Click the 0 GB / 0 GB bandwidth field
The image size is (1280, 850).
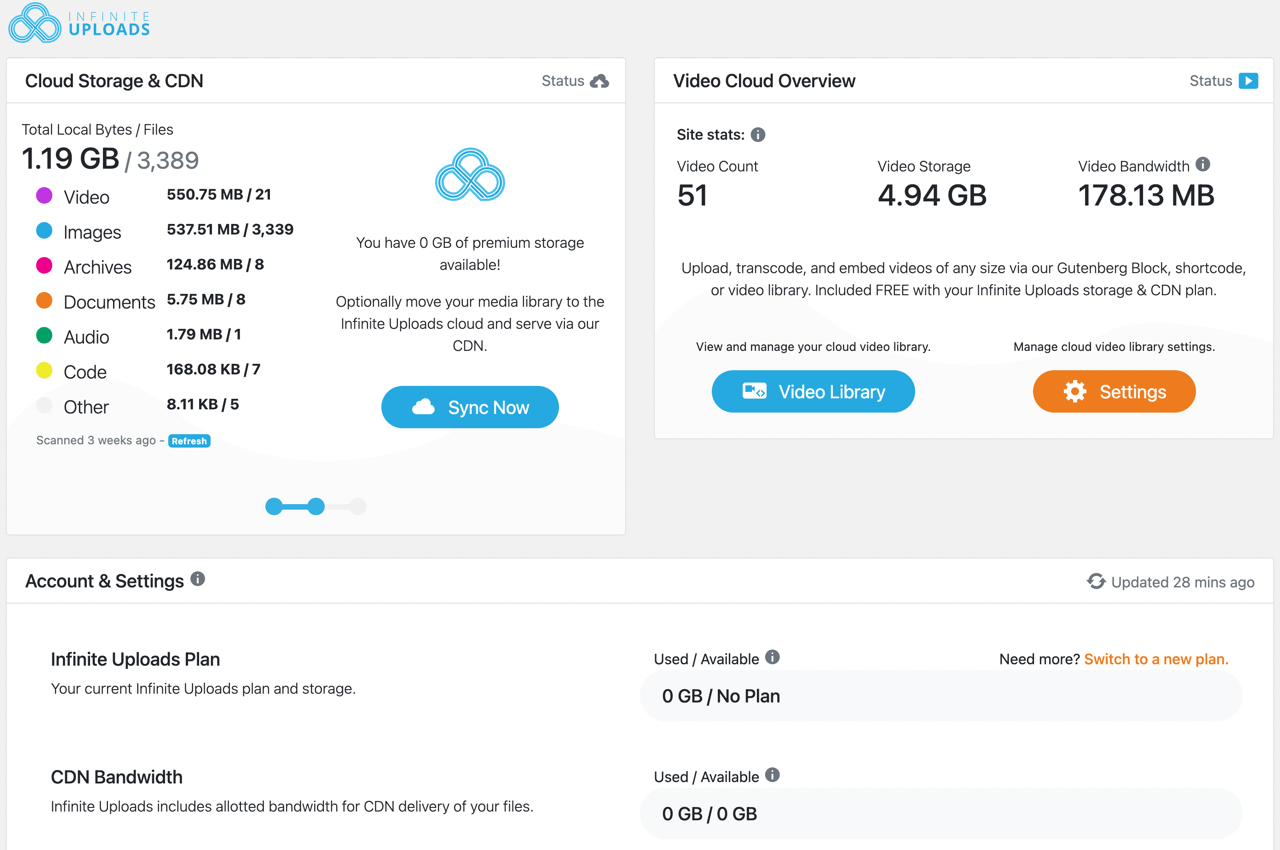click(x=941, y=814)
